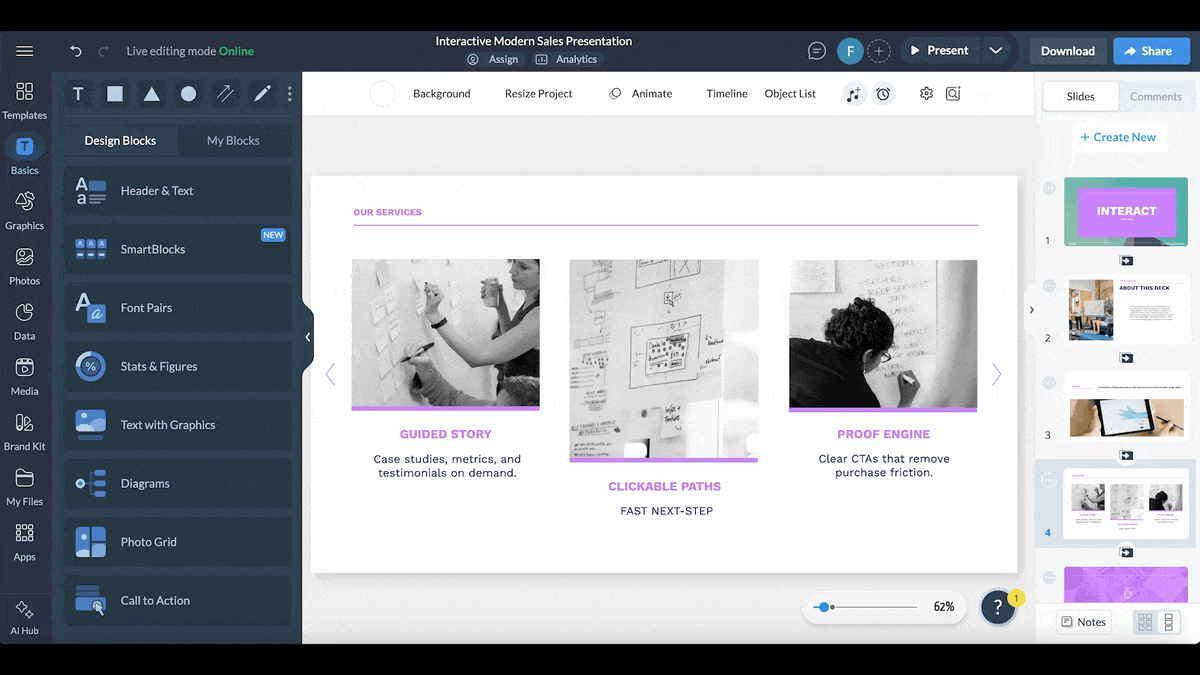This screenshot has height=675, width=1200.
Task: Open the Slides tab
Action: click(1081, 96)
